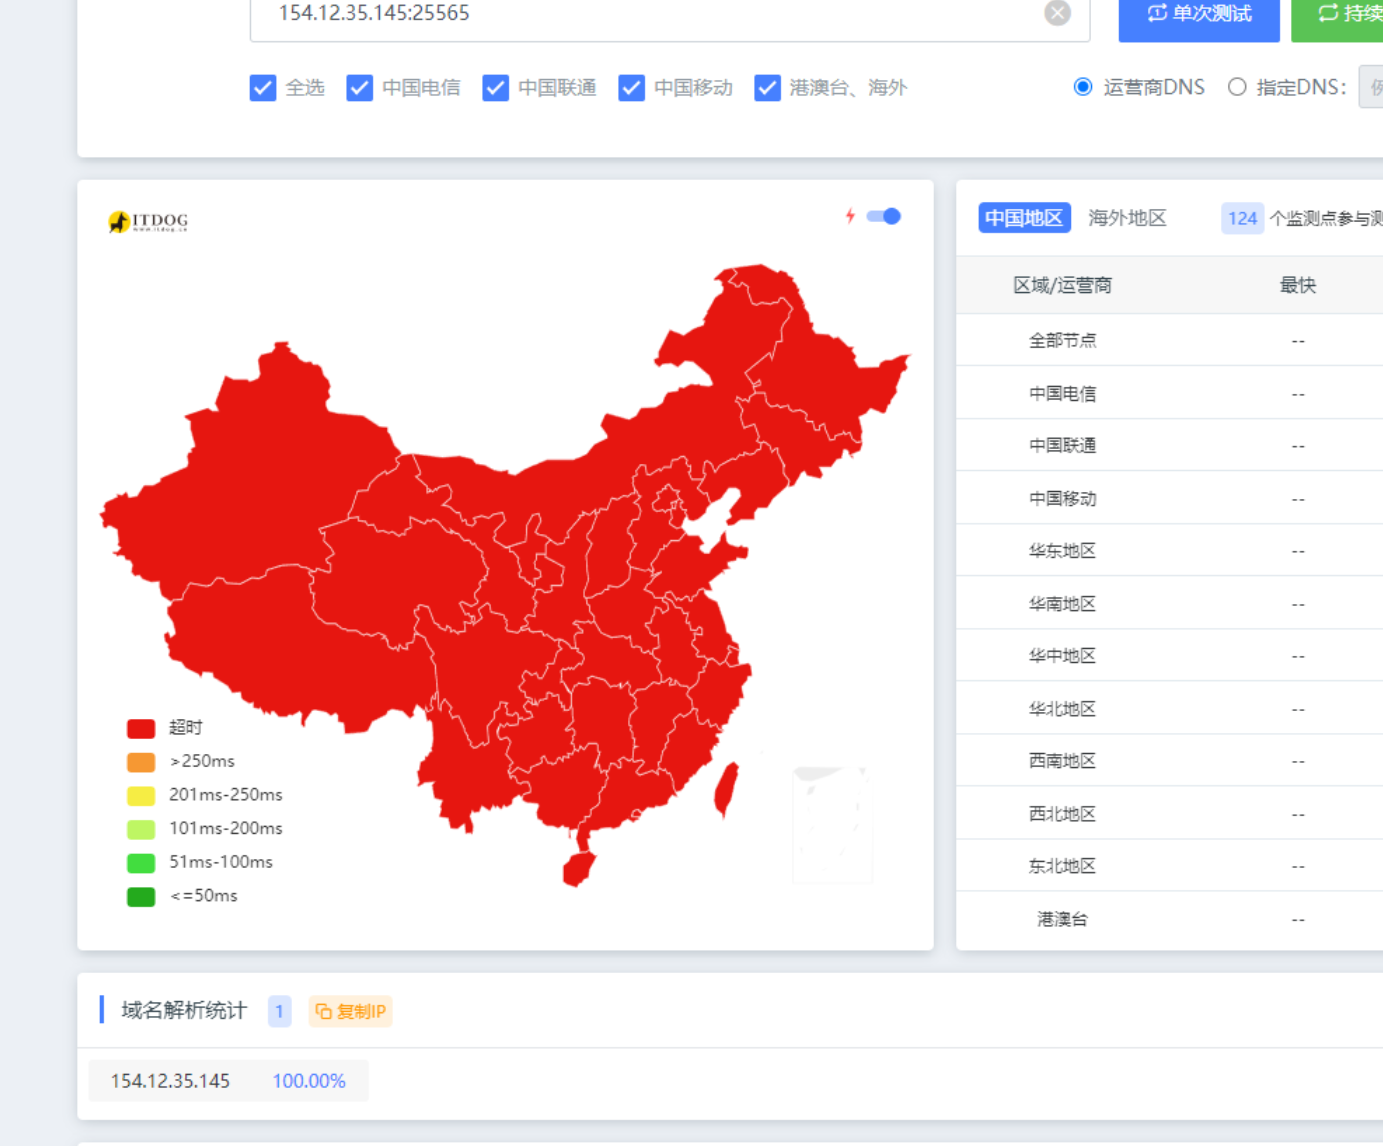Viewport: 1383px width, 1146px height.
Task: Uncheck the 中国移动 checkbox
Action: pos(632,88)
